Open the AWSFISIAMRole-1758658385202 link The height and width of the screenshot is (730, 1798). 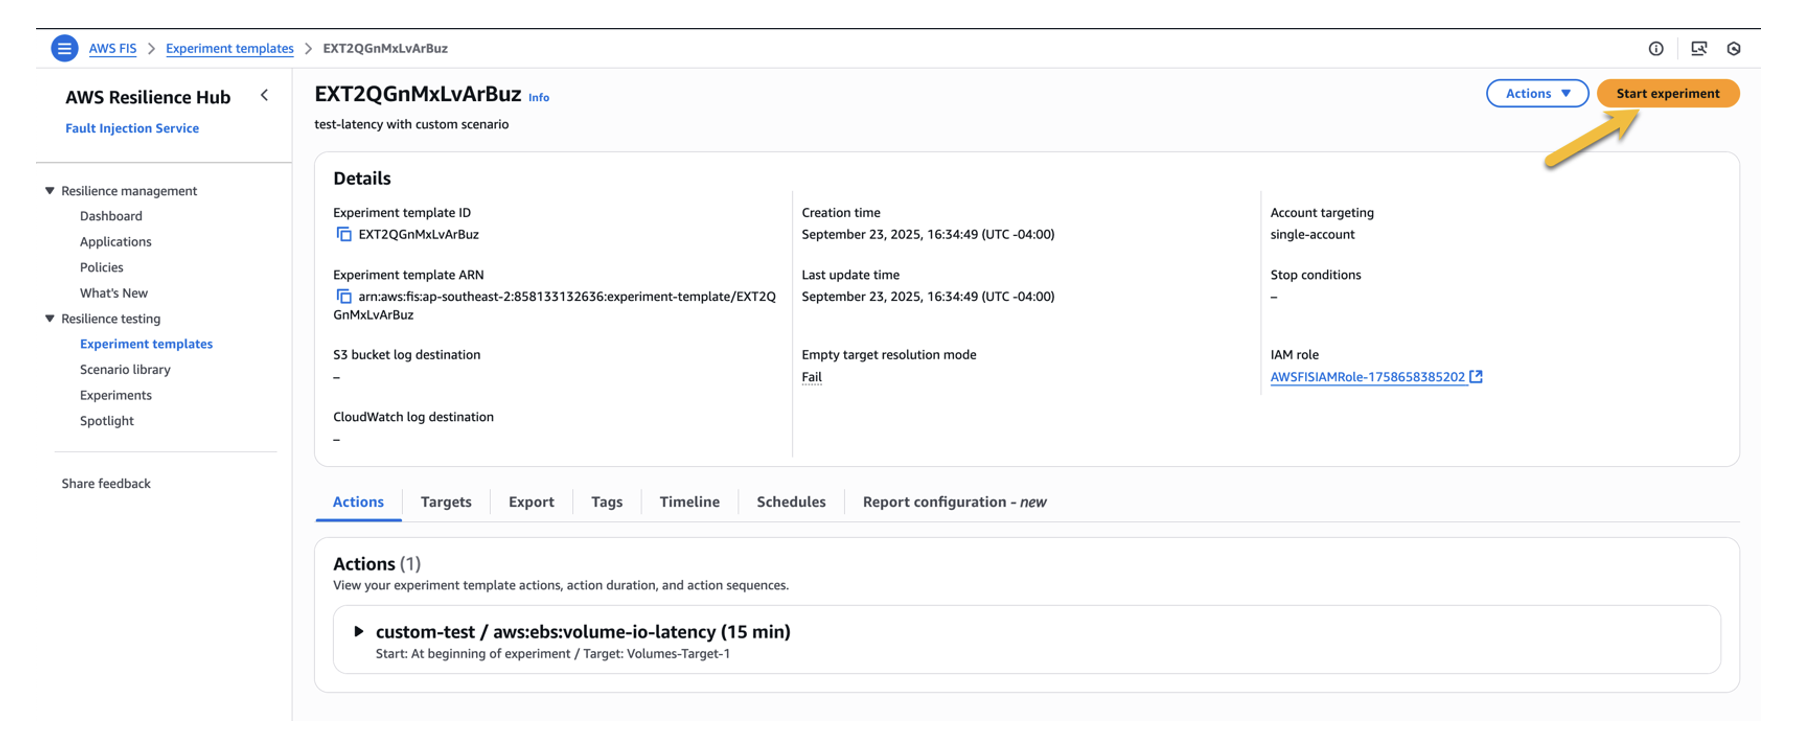coord(1366,377)
